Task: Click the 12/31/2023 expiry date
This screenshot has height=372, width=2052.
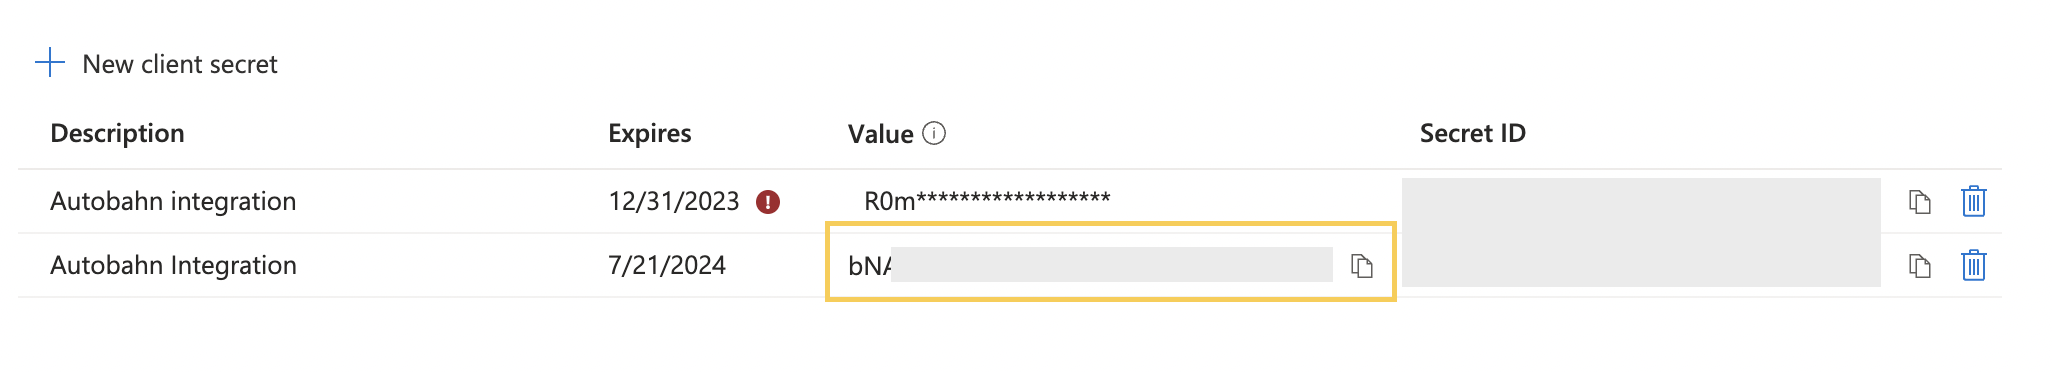Action: click(x=674, y=202)
